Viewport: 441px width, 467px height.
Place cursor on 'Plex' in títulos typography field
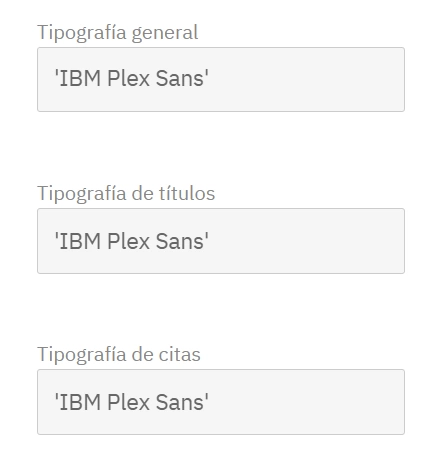click(128, 241)
